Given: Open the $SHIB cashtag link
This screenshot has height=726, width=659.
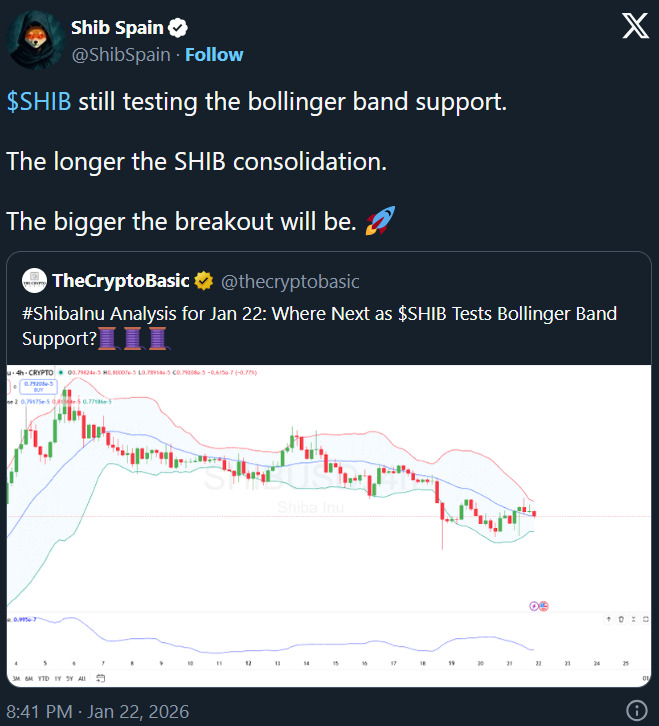Looking at the screenshot, I should pos(39,103).
